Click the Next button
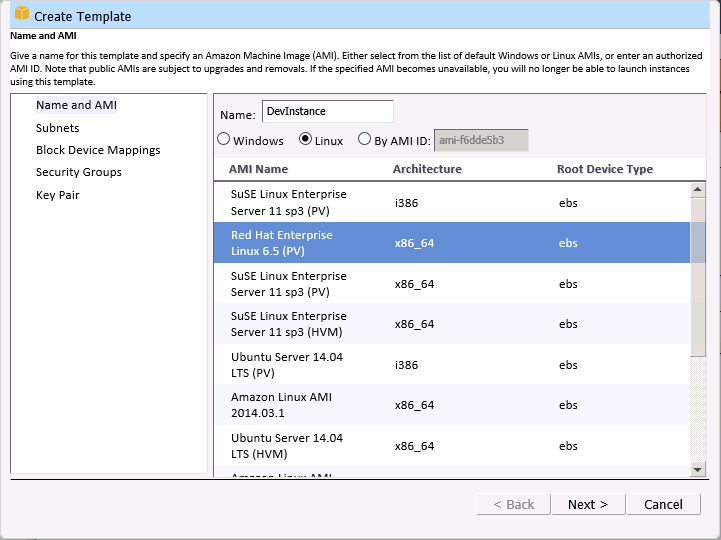This screenshot has height=540, width=721. pyautogui.click(x=587, y=504)
